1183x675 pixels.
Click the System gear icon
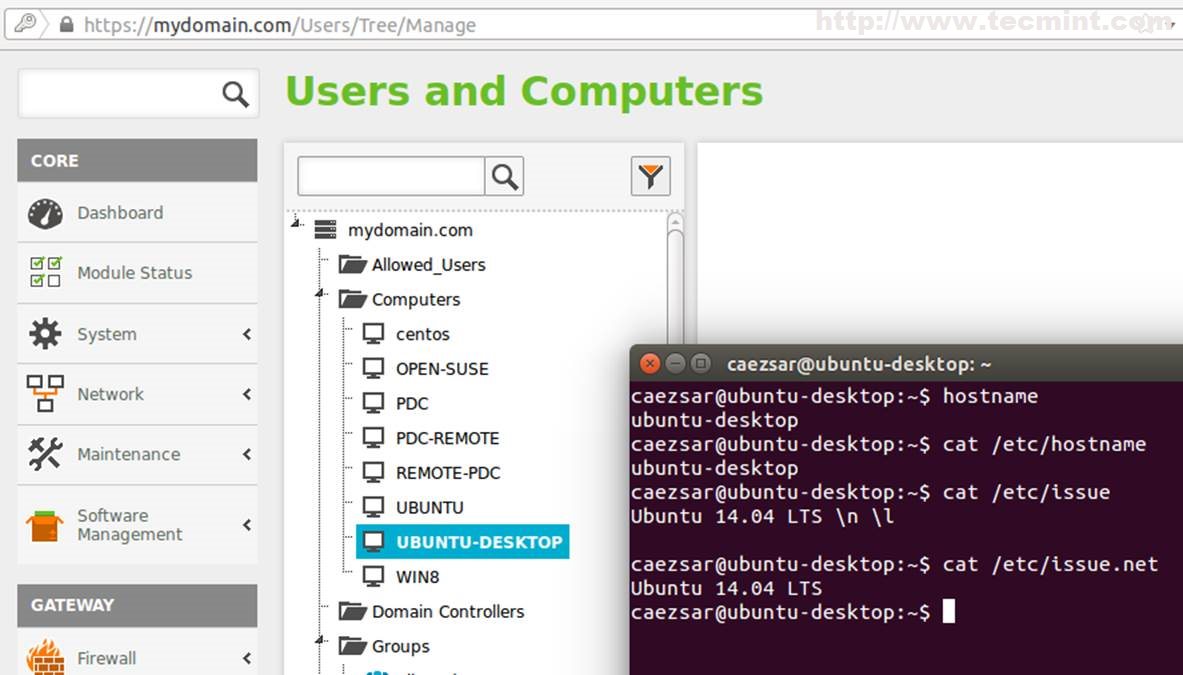coord(45,334)
